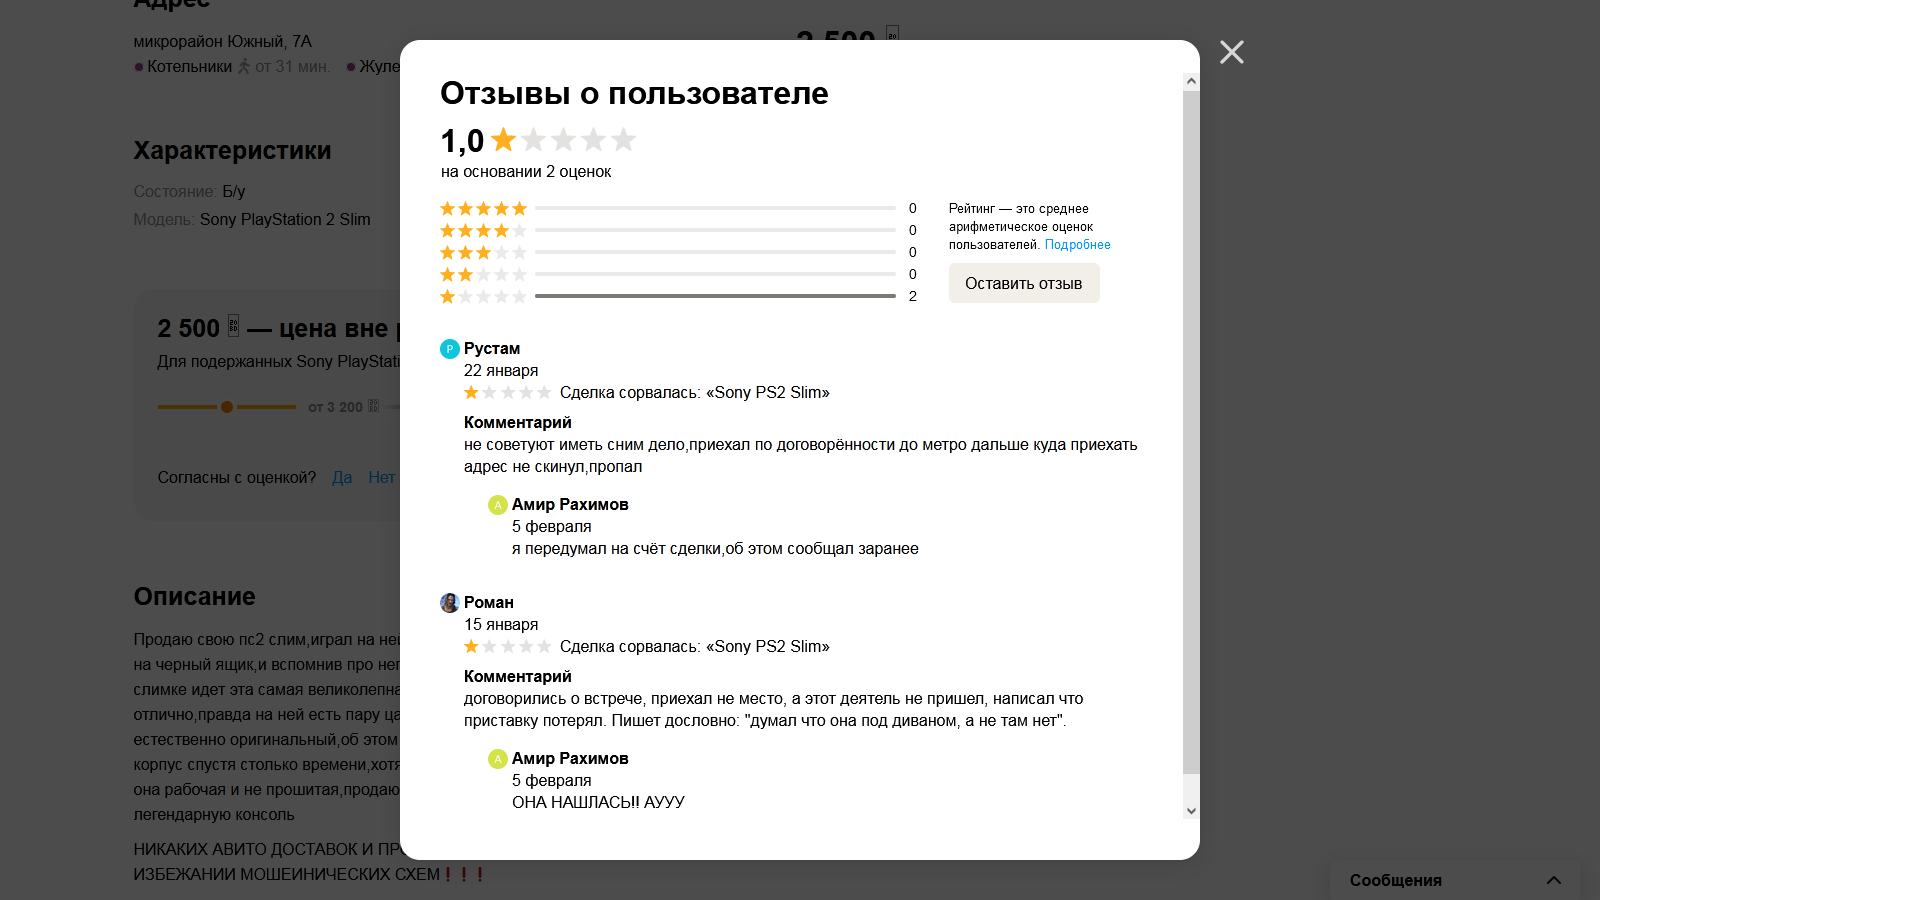Click 'ОНА НАШЛАСЬ!! АУУУ' reply text
Image resolution: width=1920 pixels, height=900 pixels.
598,802
